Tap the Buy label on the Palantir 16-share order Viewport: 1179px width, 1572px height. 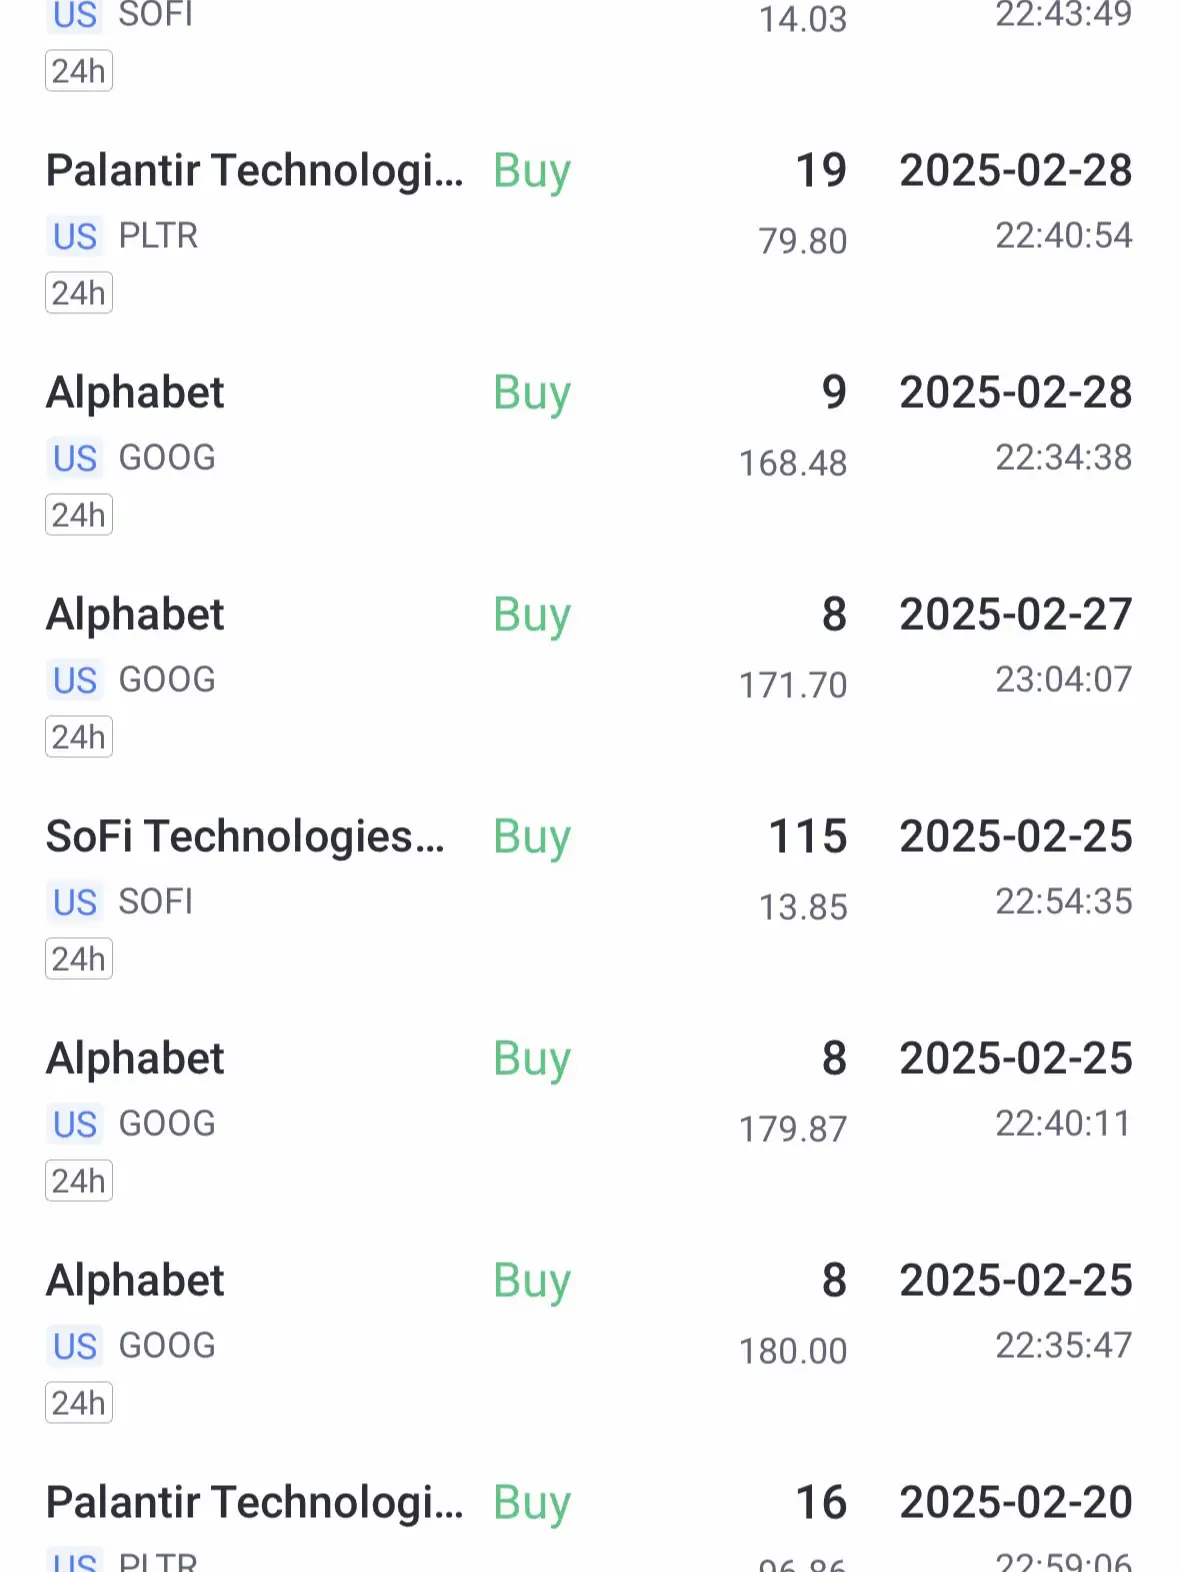pos(532,1503)
